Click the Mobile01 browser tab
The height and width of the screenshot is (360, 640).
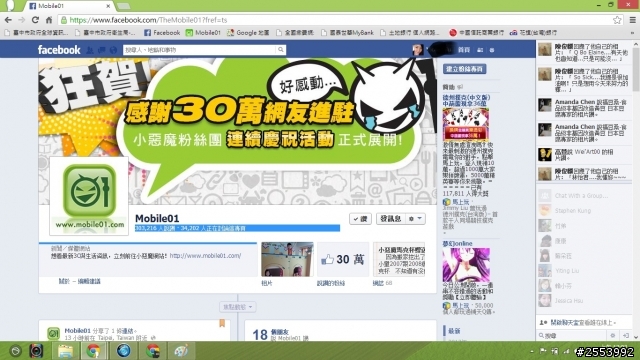69,6
